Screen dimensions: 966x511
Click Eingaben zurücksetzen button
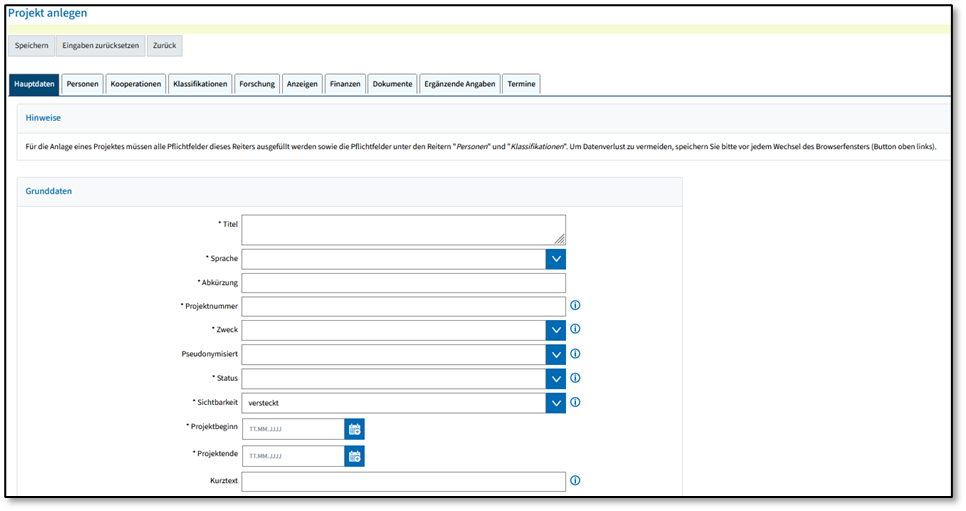[x=100, y=46]
